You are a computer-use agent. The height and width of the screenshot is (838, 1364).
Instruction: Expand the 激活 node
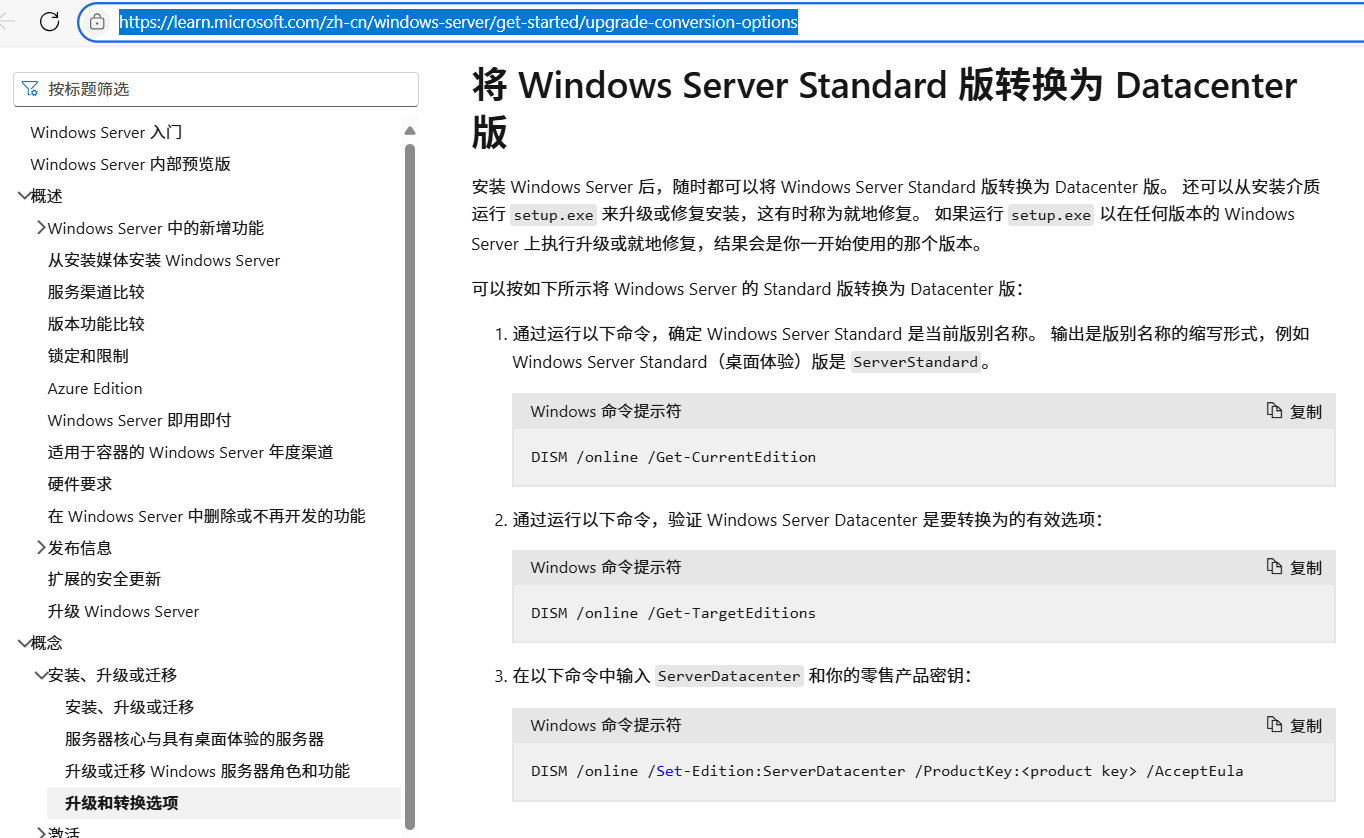click(x=41, y=831)
